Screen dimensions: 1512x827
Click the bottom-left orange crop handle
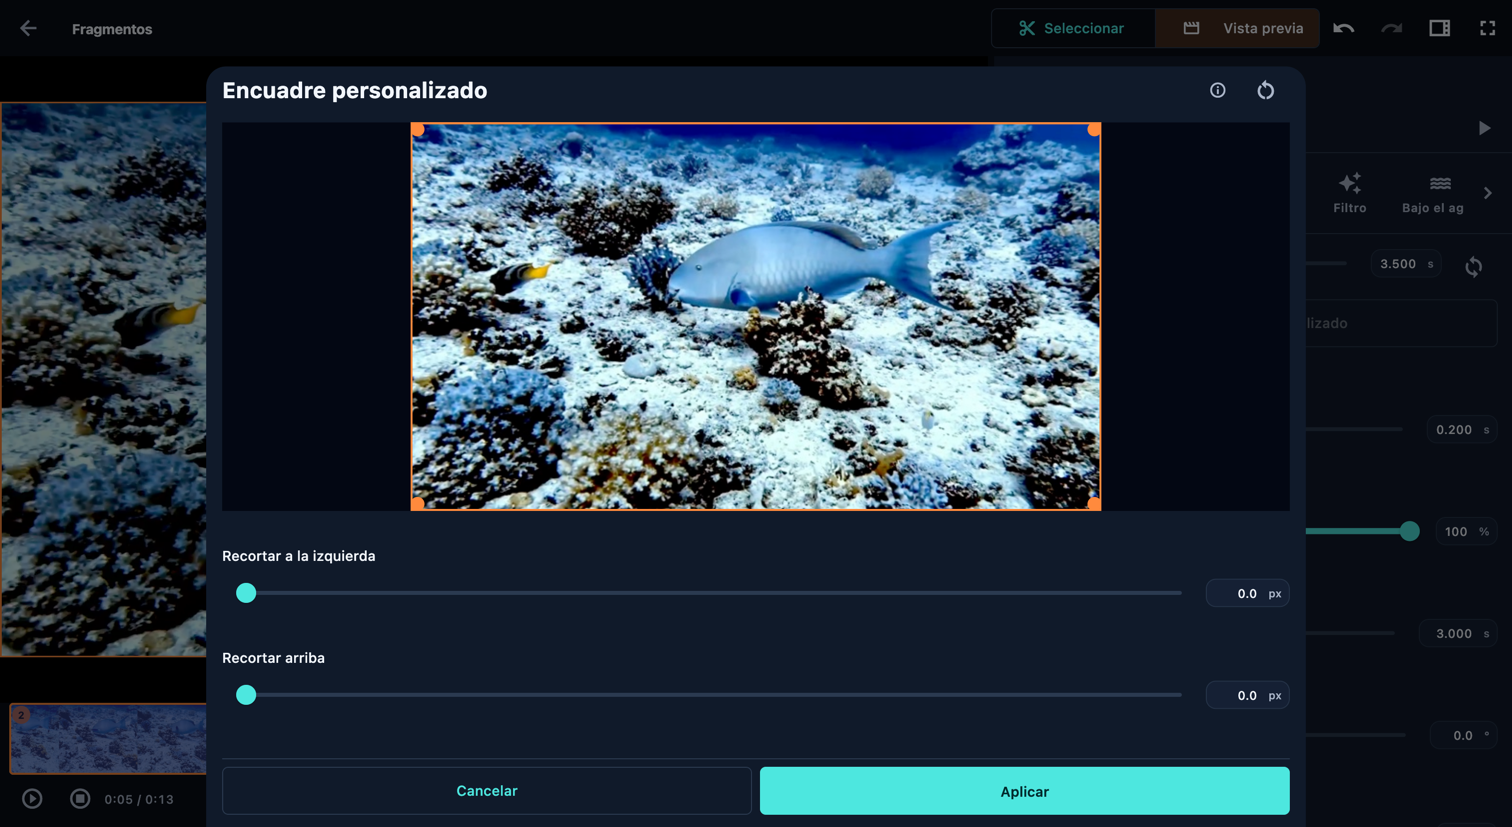click(x=418, y=504)
